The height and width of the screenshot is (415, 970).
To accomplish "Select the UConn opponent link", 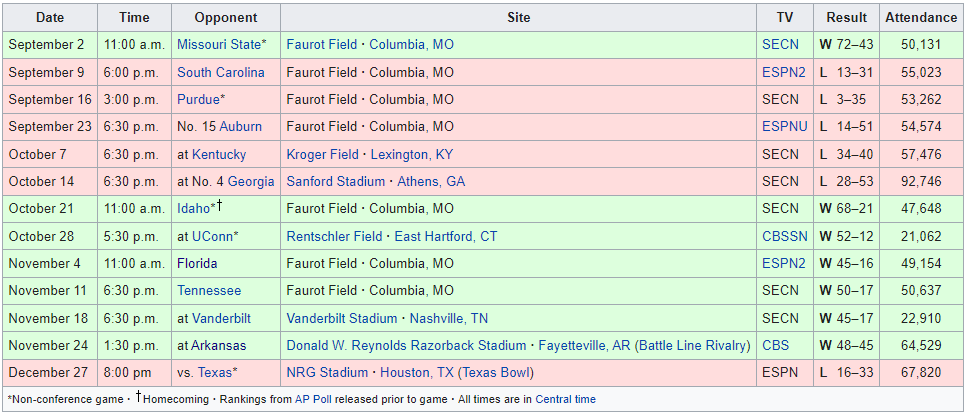I will point(212,236).
